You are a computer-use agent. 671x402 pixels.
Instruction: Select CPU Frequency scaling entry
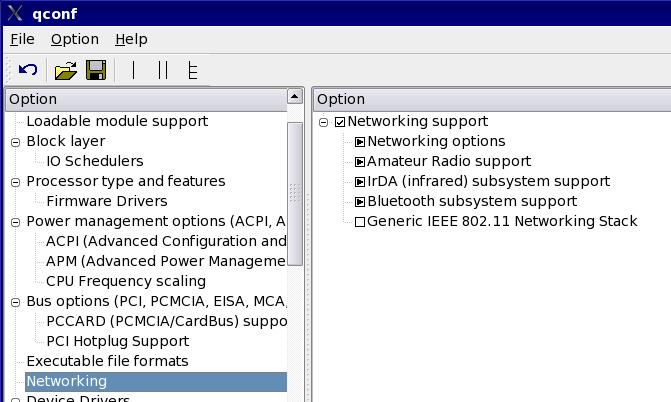[x=126, y=281]
